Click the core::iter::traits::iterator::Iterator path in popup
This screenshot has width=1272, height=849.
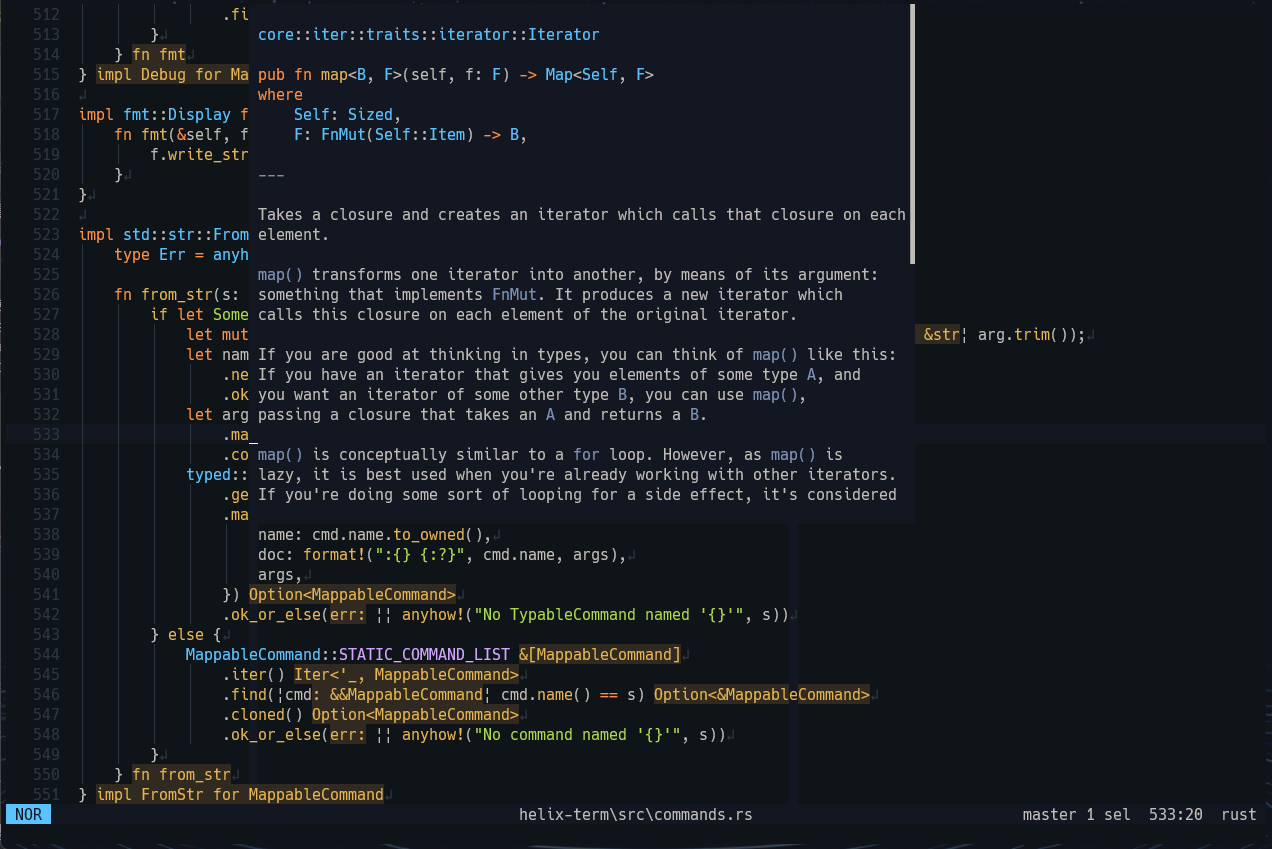429,34
